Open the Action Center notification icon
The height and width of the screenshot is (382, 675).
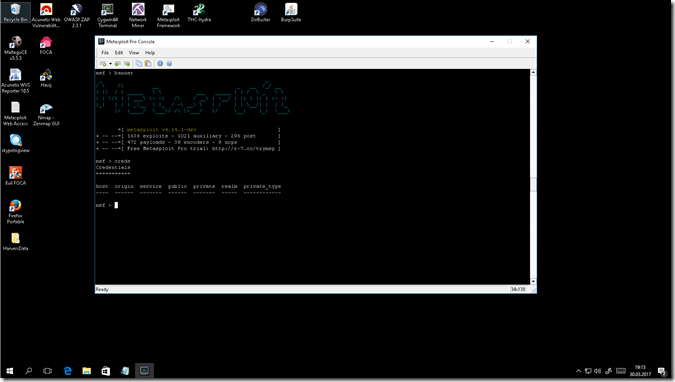(662, 371)
